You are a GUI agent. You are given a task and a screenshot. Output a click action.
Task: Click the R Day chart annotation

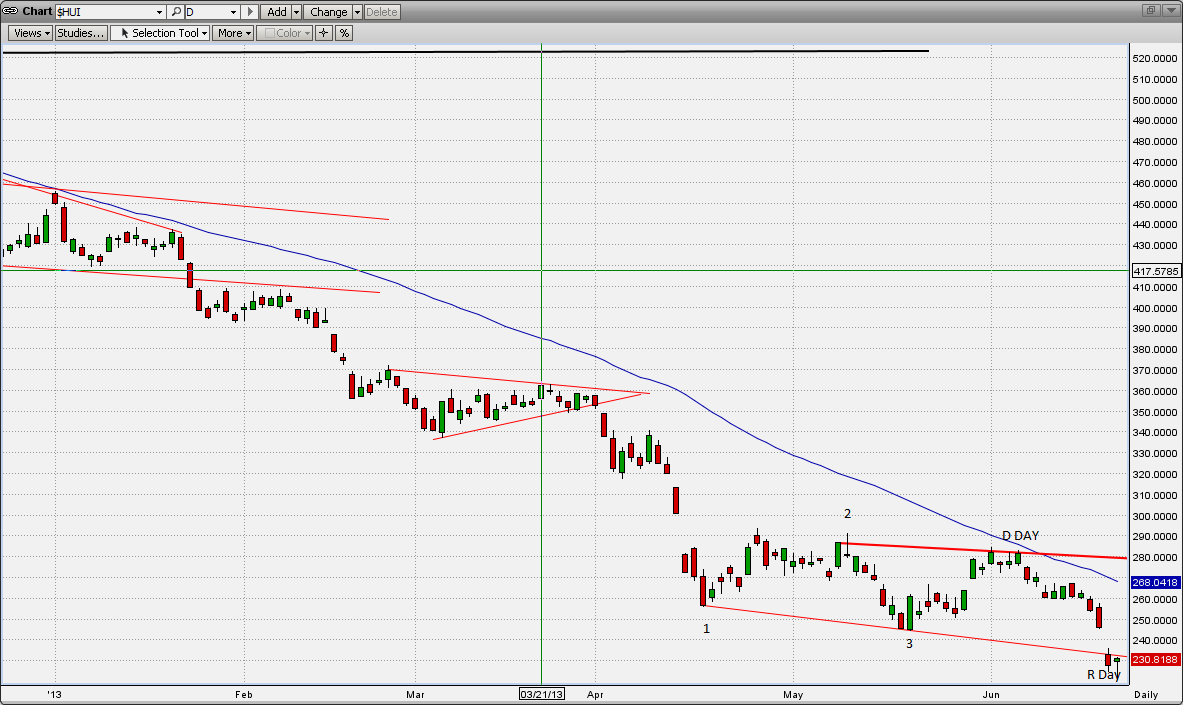1104,675
